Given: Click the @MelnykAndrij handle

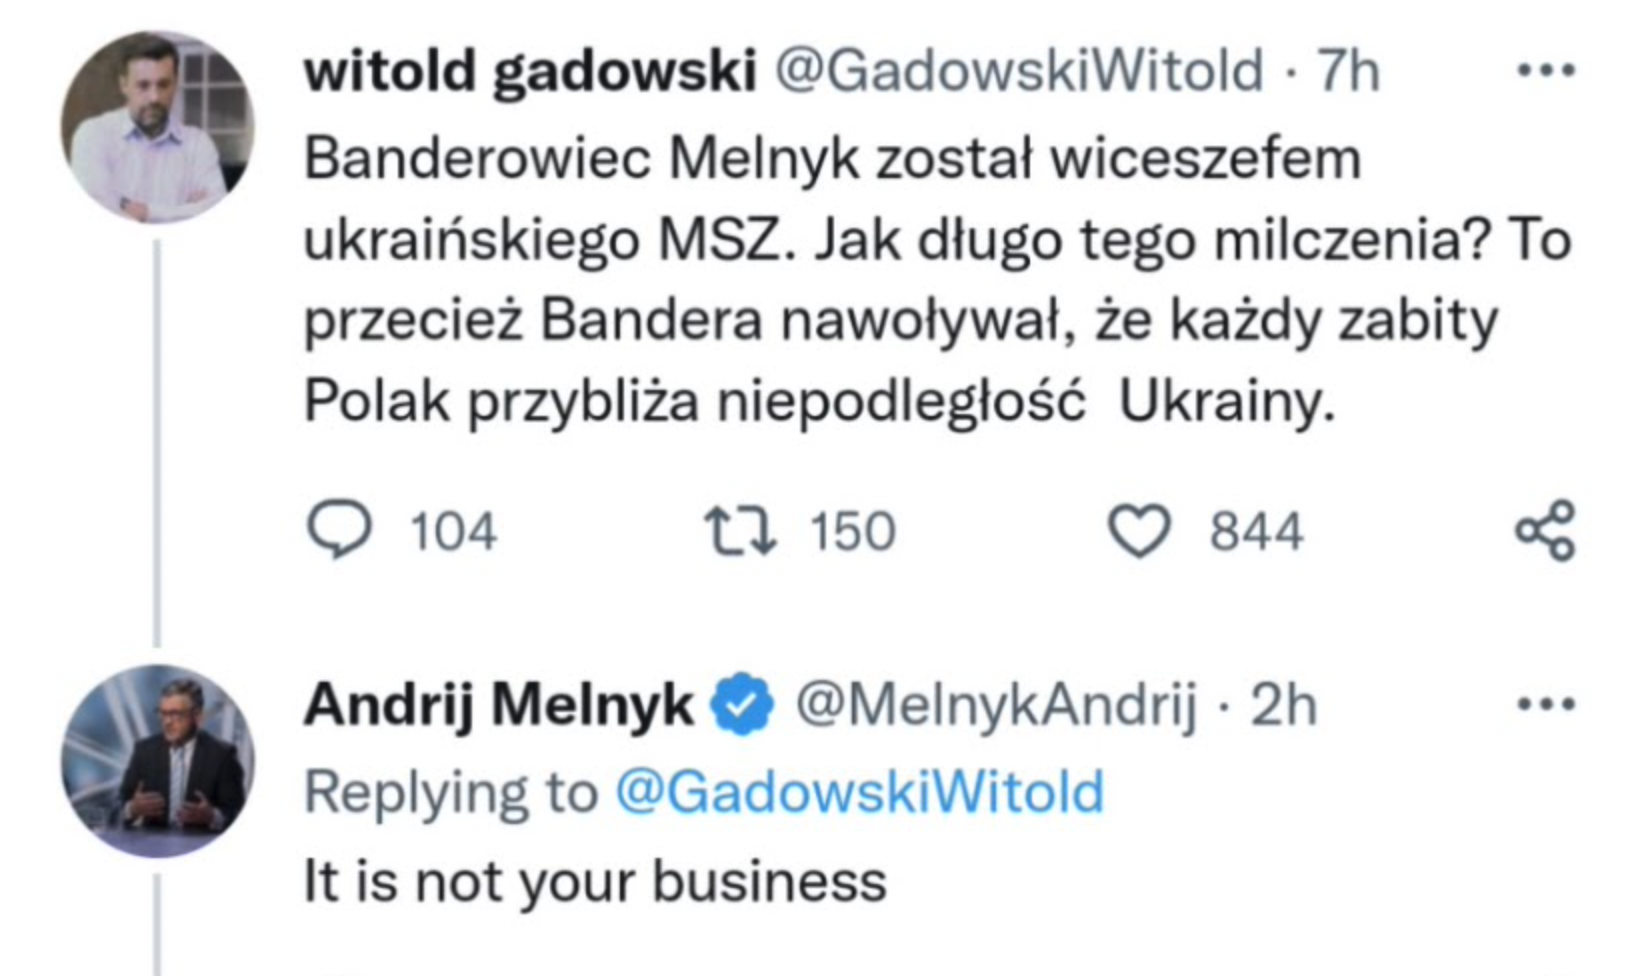Looking at the screenshot, I should (996, 706).
